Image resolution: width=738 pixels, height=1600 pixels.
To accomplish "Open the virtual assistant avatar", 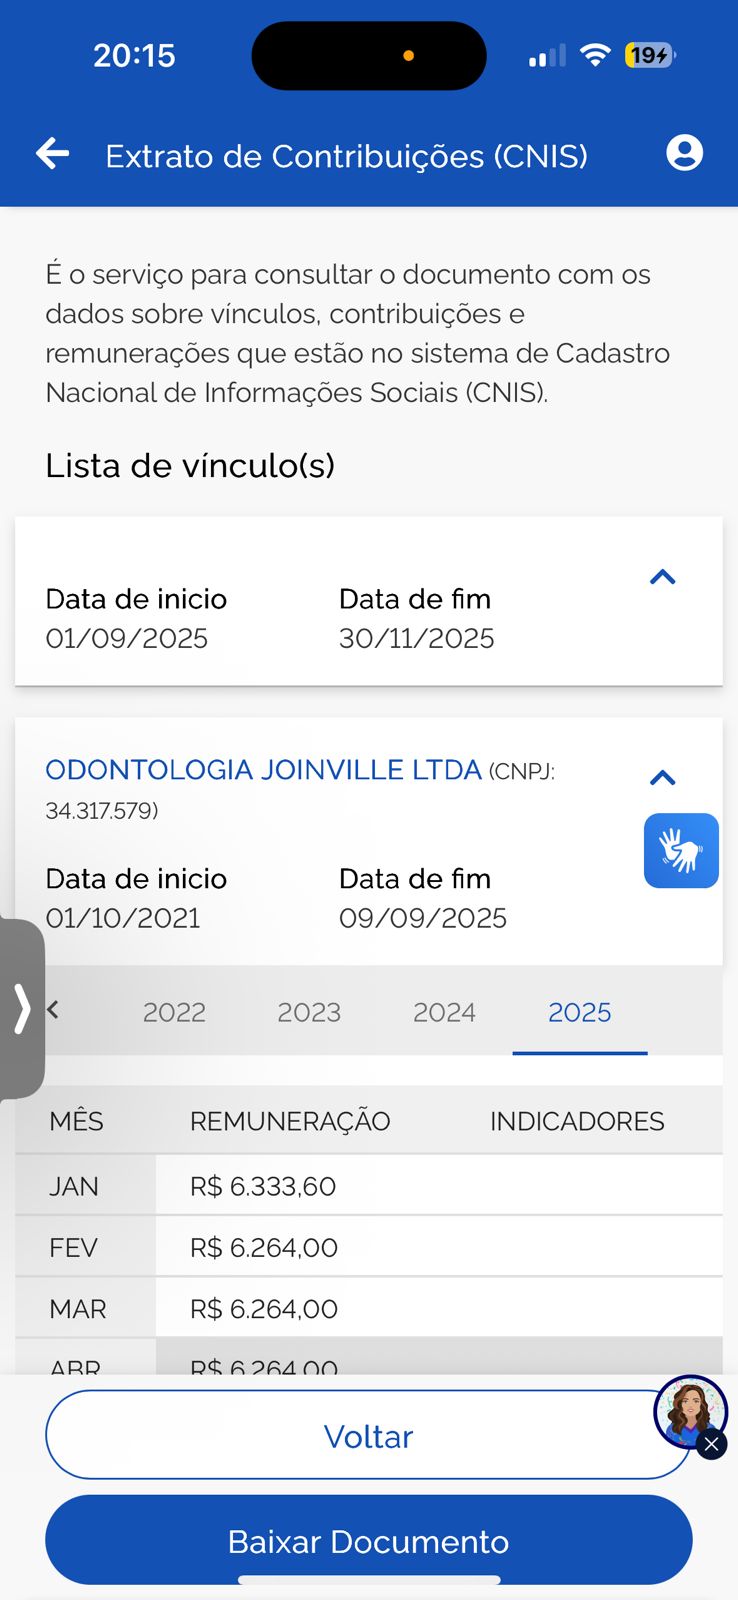I will [x=688, y=1410].
